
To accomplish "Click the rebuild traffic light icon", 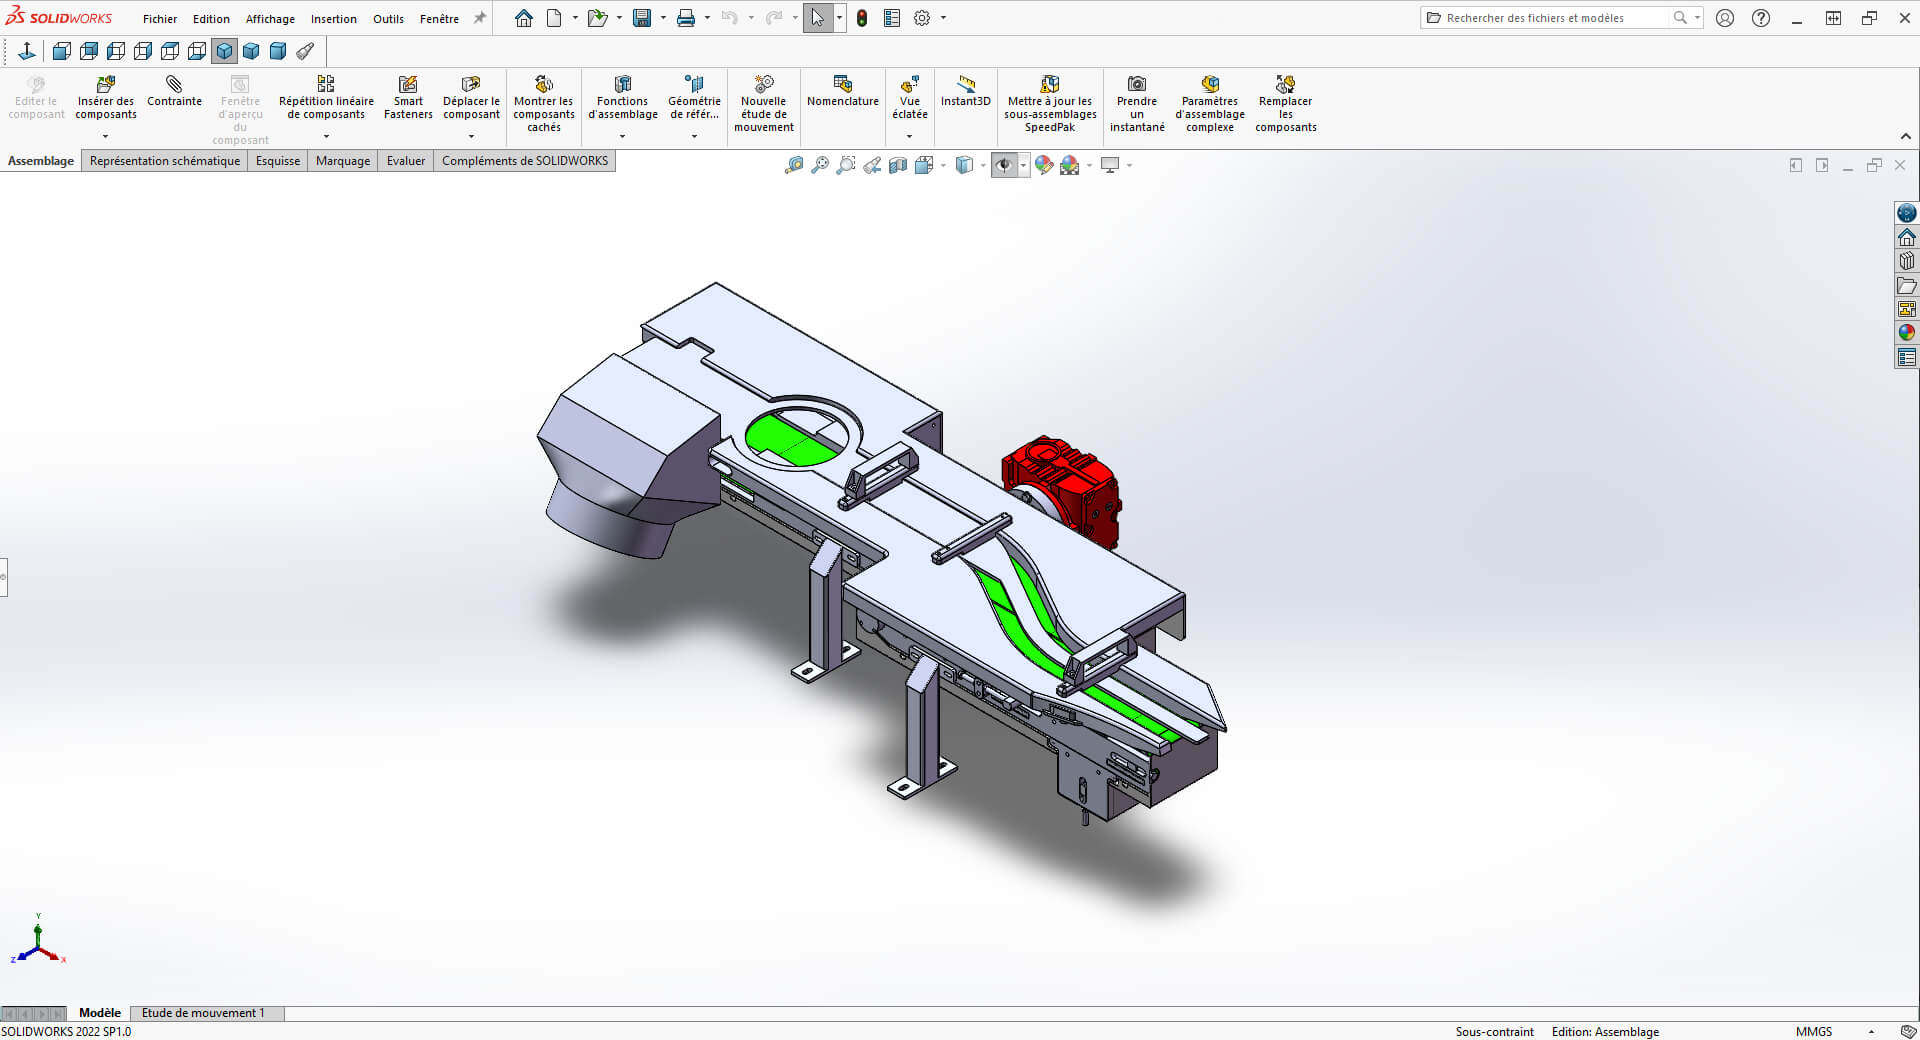I will pos(862,18).
